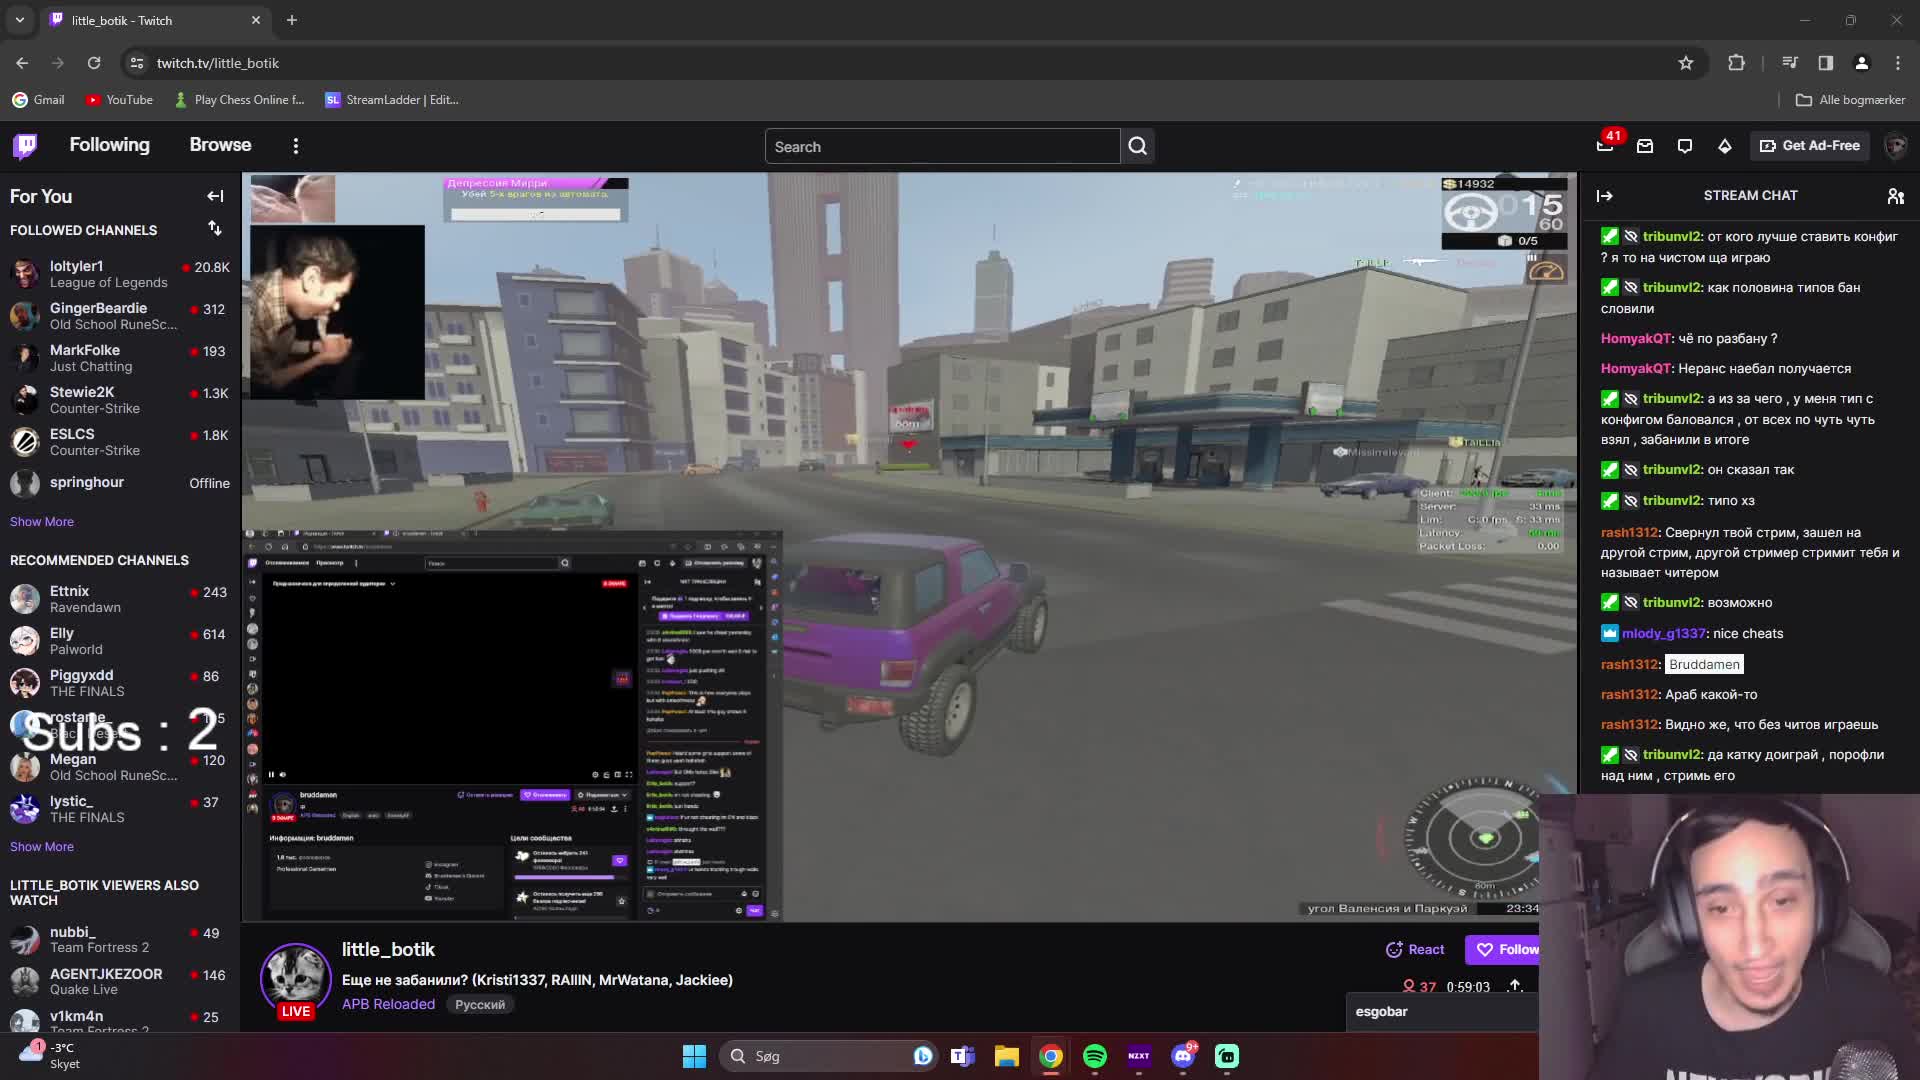The height and width of the screenshot is (1080, 1920).
Task: Reload the Twitch page
Action: coord(94,63)
